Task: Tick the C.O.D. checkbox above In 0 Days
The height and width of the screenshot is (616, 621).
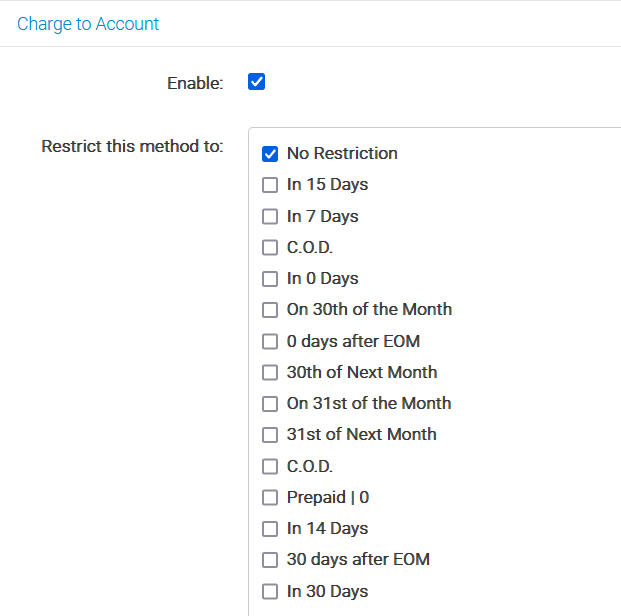Action: (270, 247)
